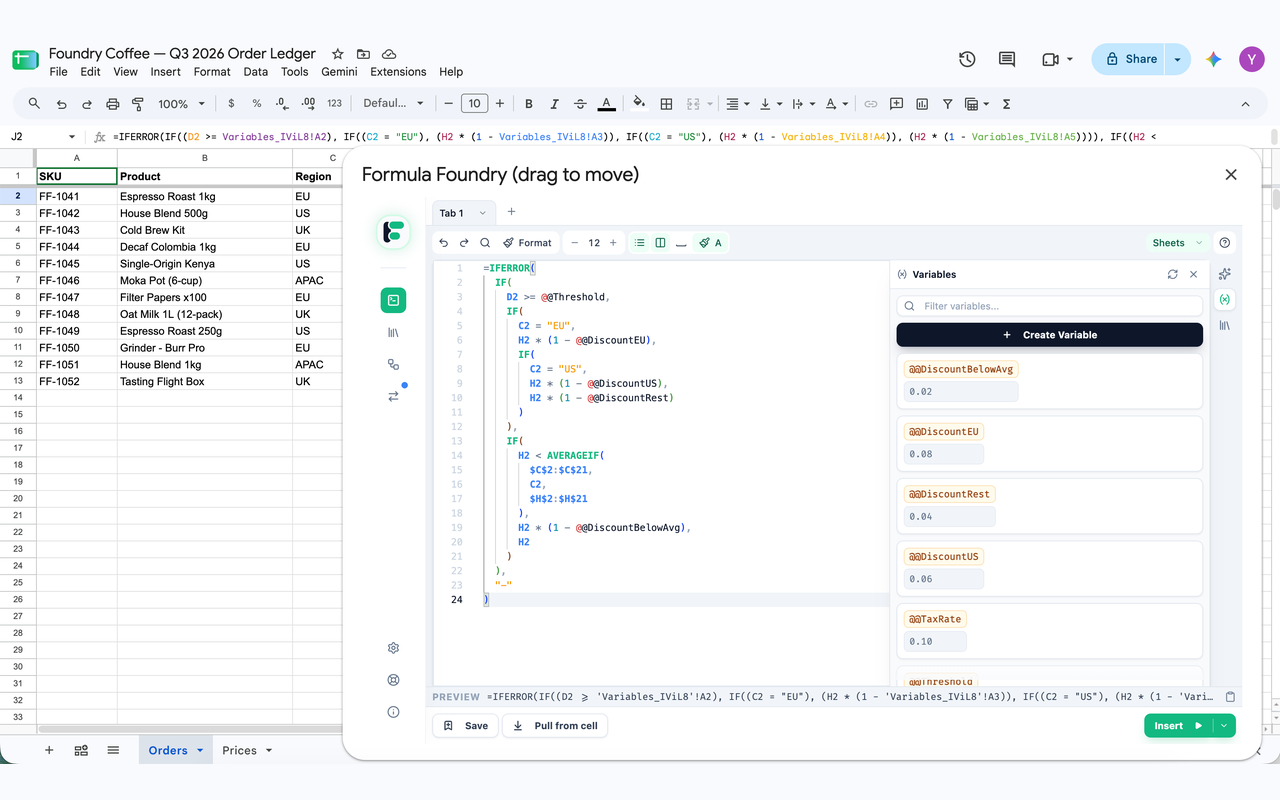1280x800 pixels.
Task: Open the Format menu in Sheets menu bar
Action: point(212,72)
